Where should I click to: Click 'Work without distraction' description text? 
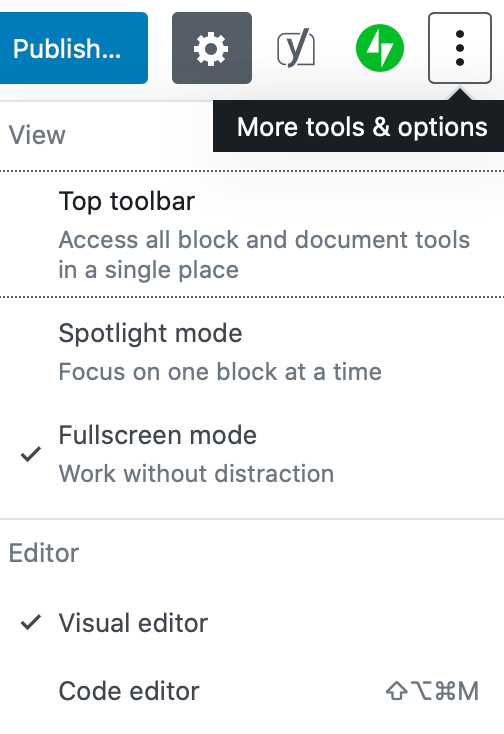pyautogui.click(x=196, y=474)
